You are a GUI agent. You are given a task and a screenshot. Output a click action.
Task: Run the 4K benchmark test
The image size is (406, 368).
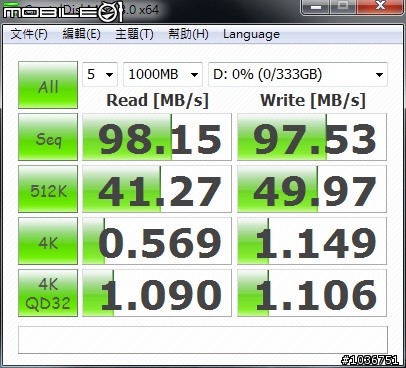tap(48, 241)
